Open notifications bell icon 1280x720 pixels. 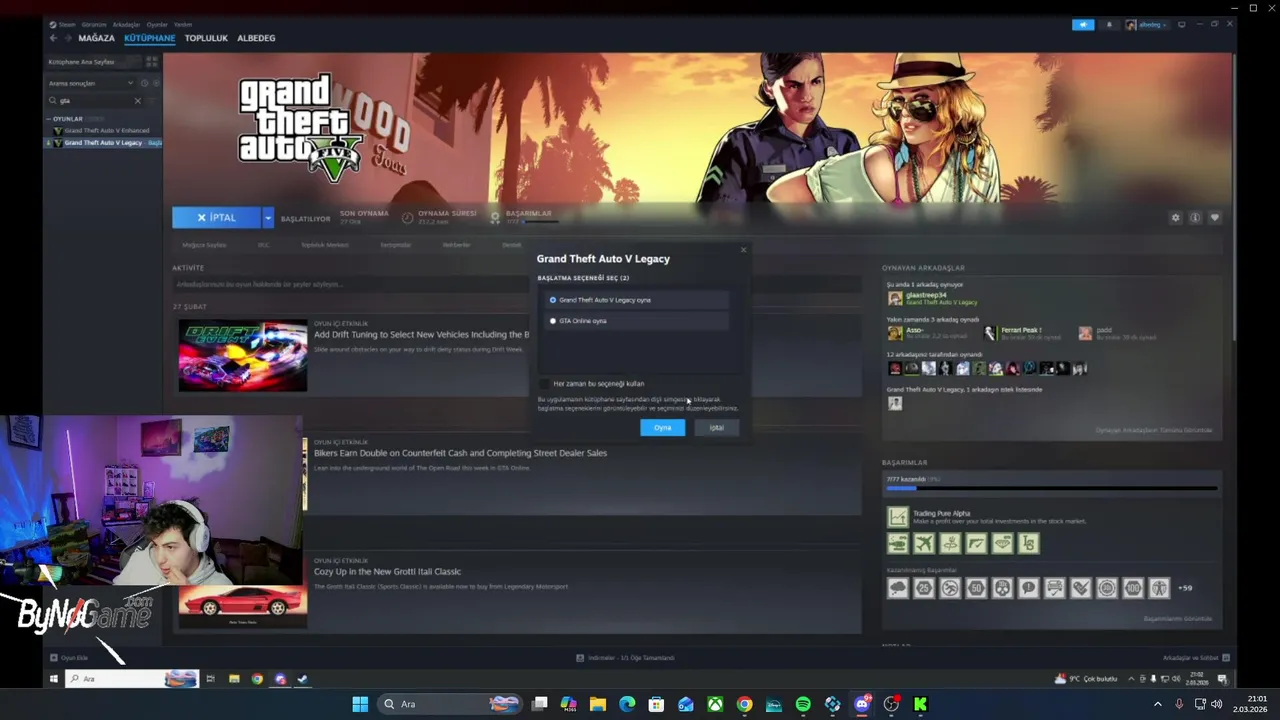click(1109, 25)
